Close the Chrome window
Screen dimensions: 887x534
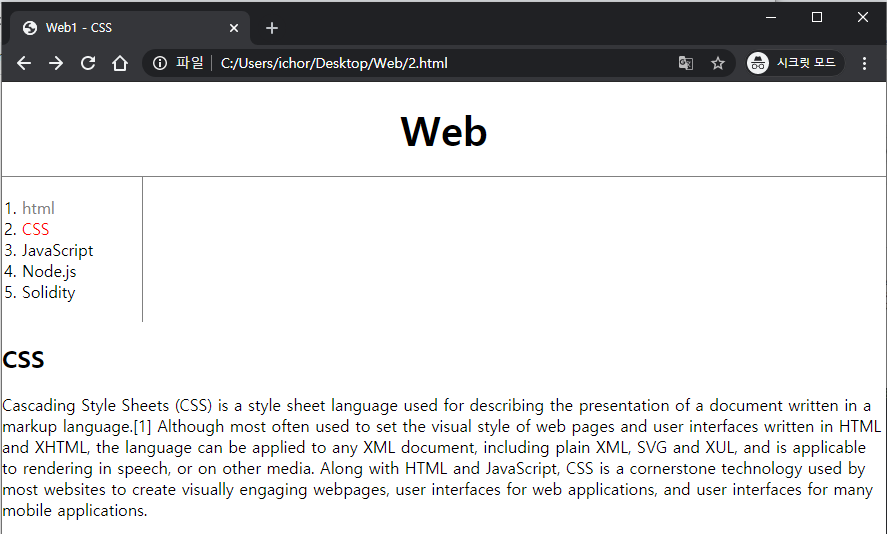point(863,18)
